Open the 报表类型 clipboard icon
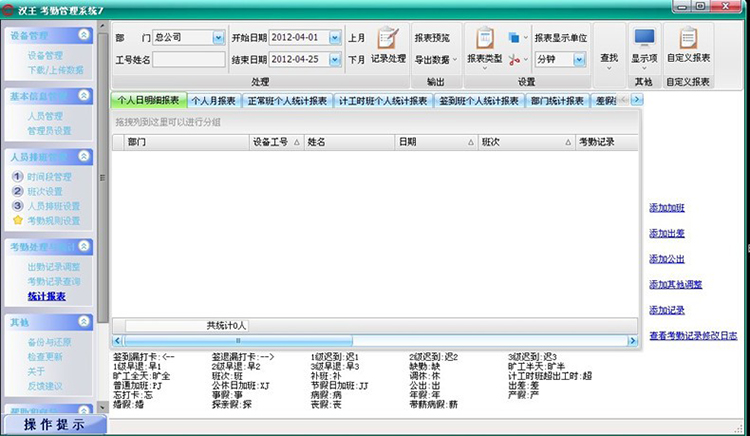The width and height of the screenshot is (750, 436). coord(485,38)
